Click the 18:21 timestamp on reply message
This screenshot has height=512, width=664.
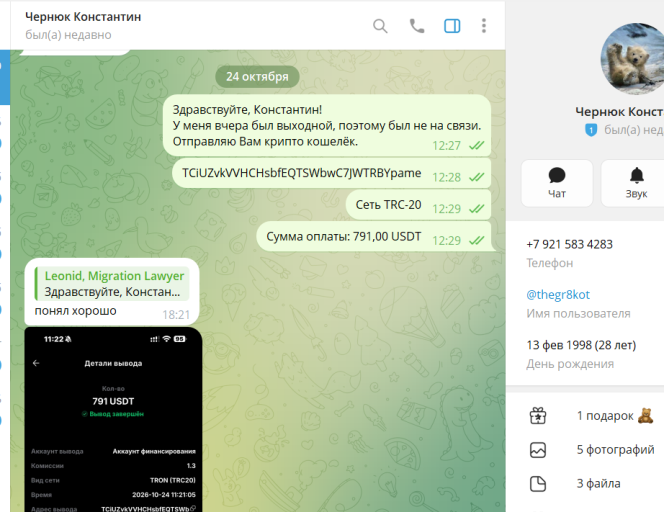176,315
